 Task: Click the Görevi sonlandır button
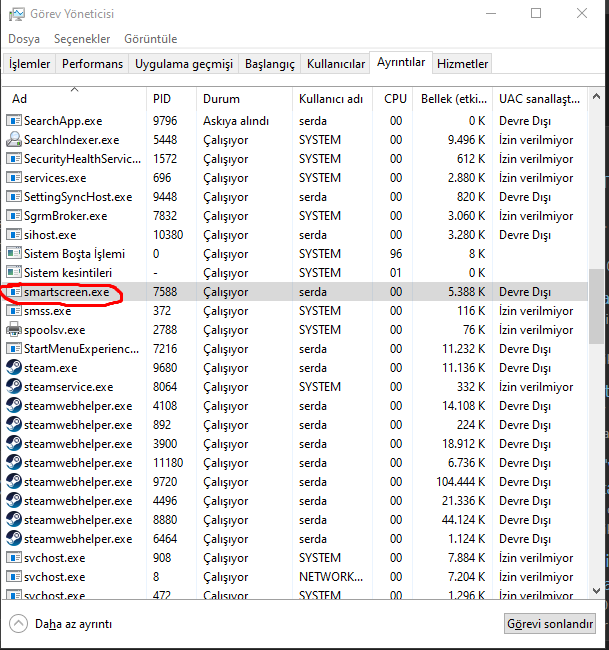550,623
